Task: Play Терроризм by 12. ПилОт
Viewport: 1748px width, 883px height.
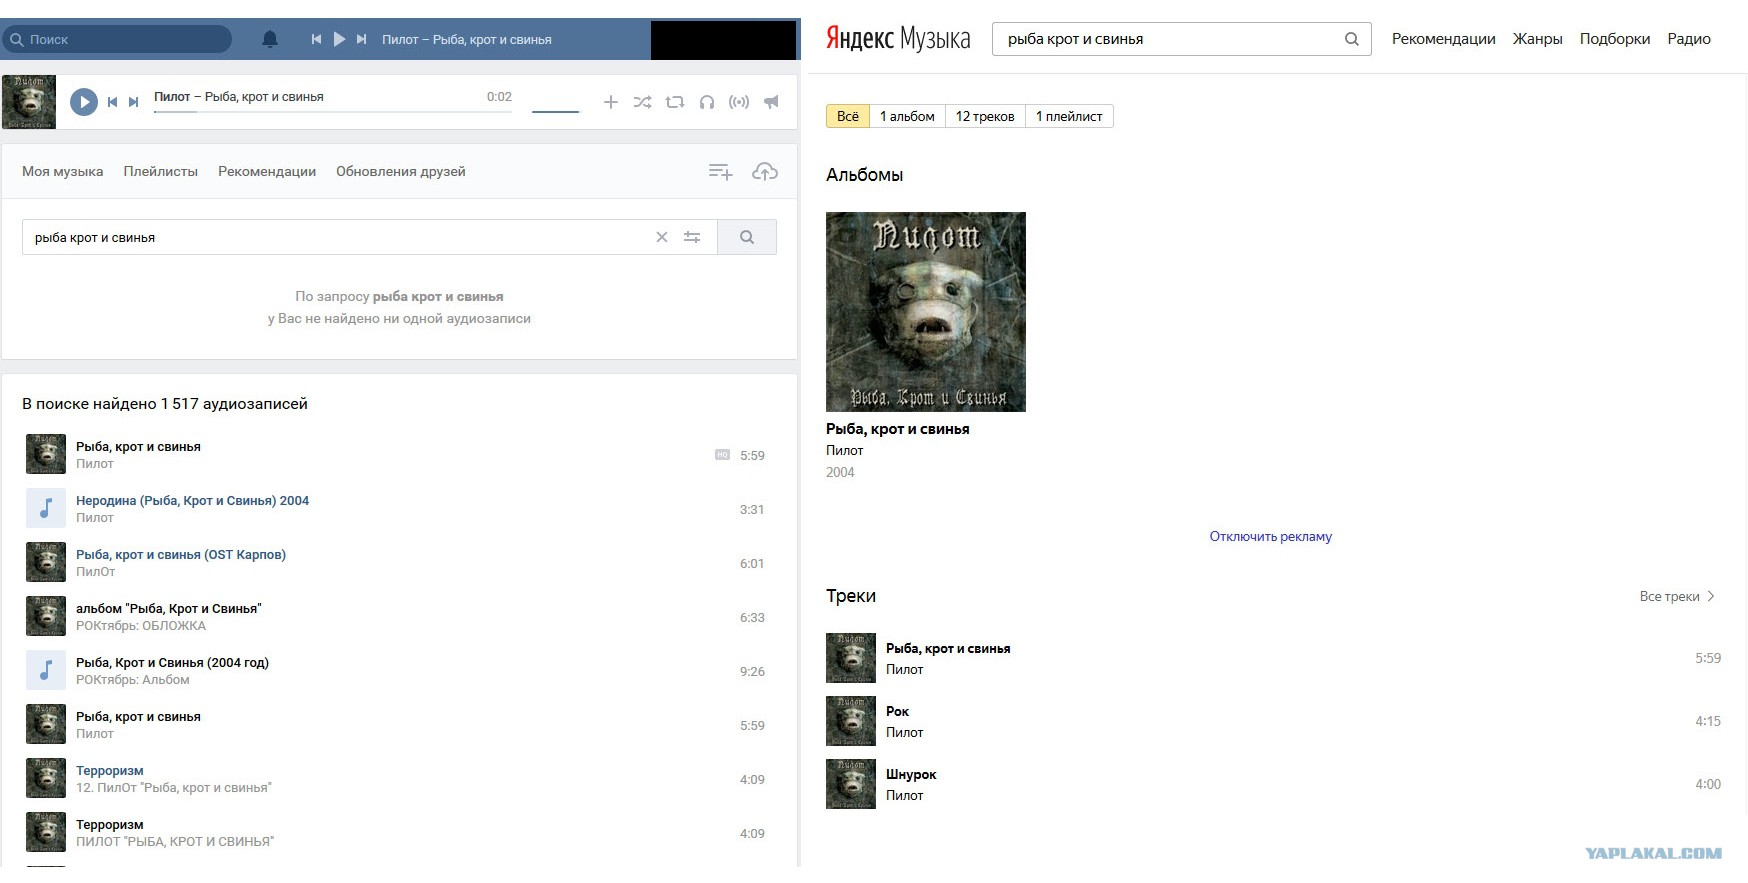Action: click(110, 771)
